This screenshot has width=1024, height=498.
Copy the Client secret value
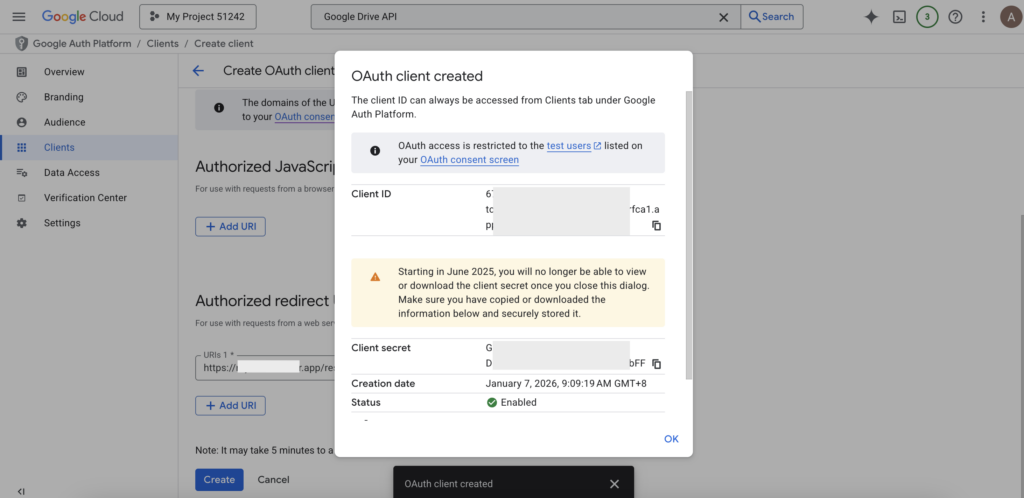coord(657,364)
